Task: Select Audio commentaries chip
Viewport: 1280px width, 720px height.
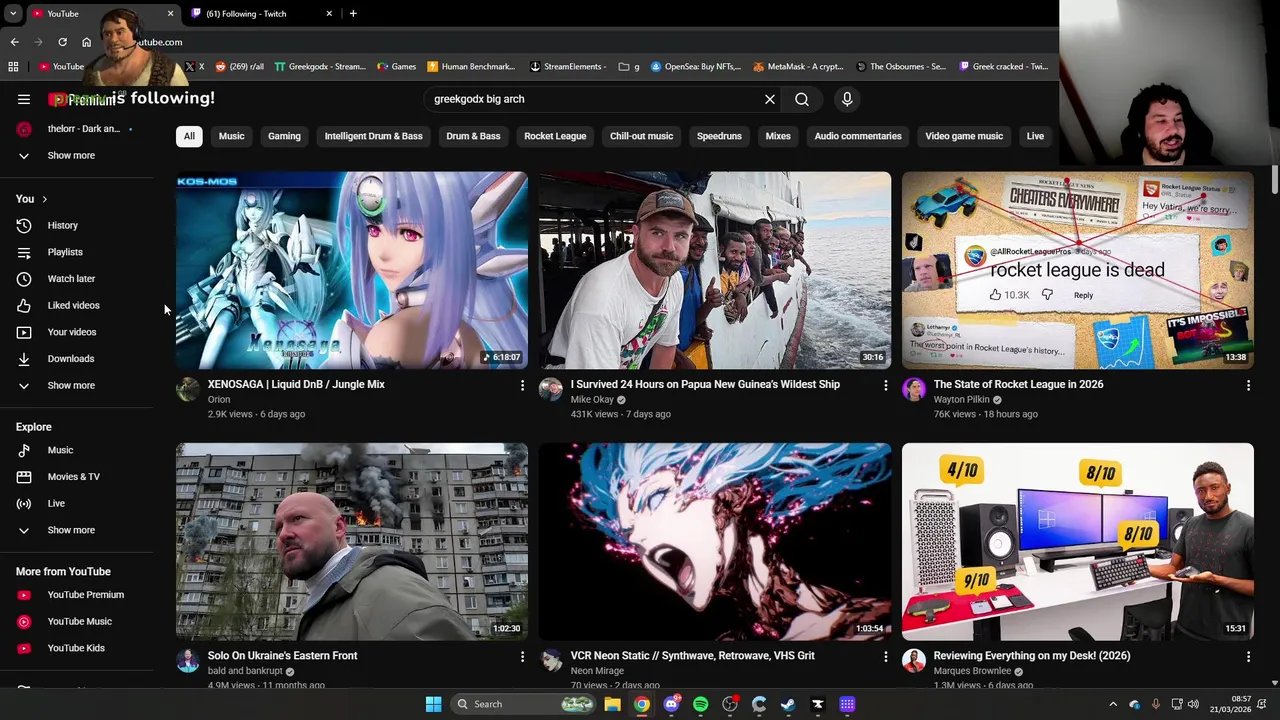Action: (x=858, y=136)
